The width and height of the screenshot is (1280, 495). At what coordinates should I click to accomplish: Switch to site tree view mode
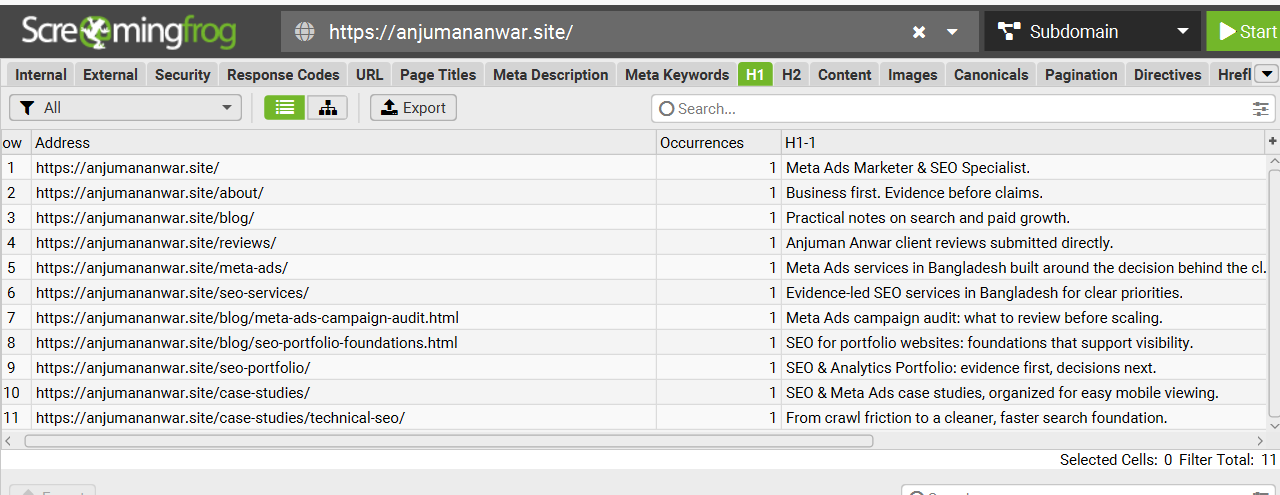click(x=327, y=107)
